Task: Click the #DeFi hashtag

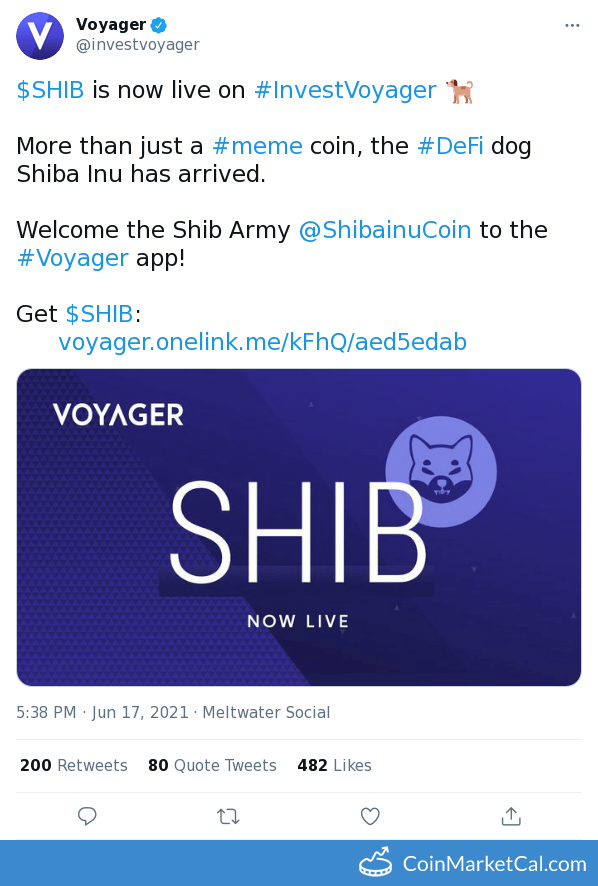Action: tap(450, 146)
